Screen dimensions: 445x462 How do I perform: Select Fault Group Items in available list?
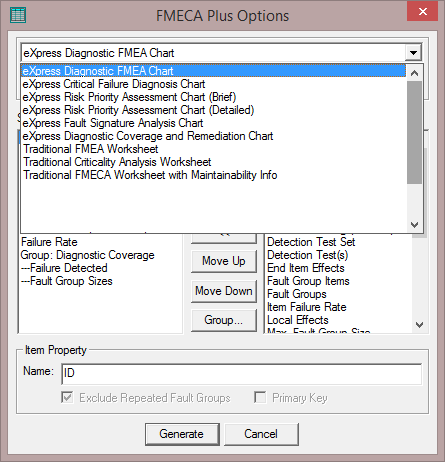coord(308,281)
